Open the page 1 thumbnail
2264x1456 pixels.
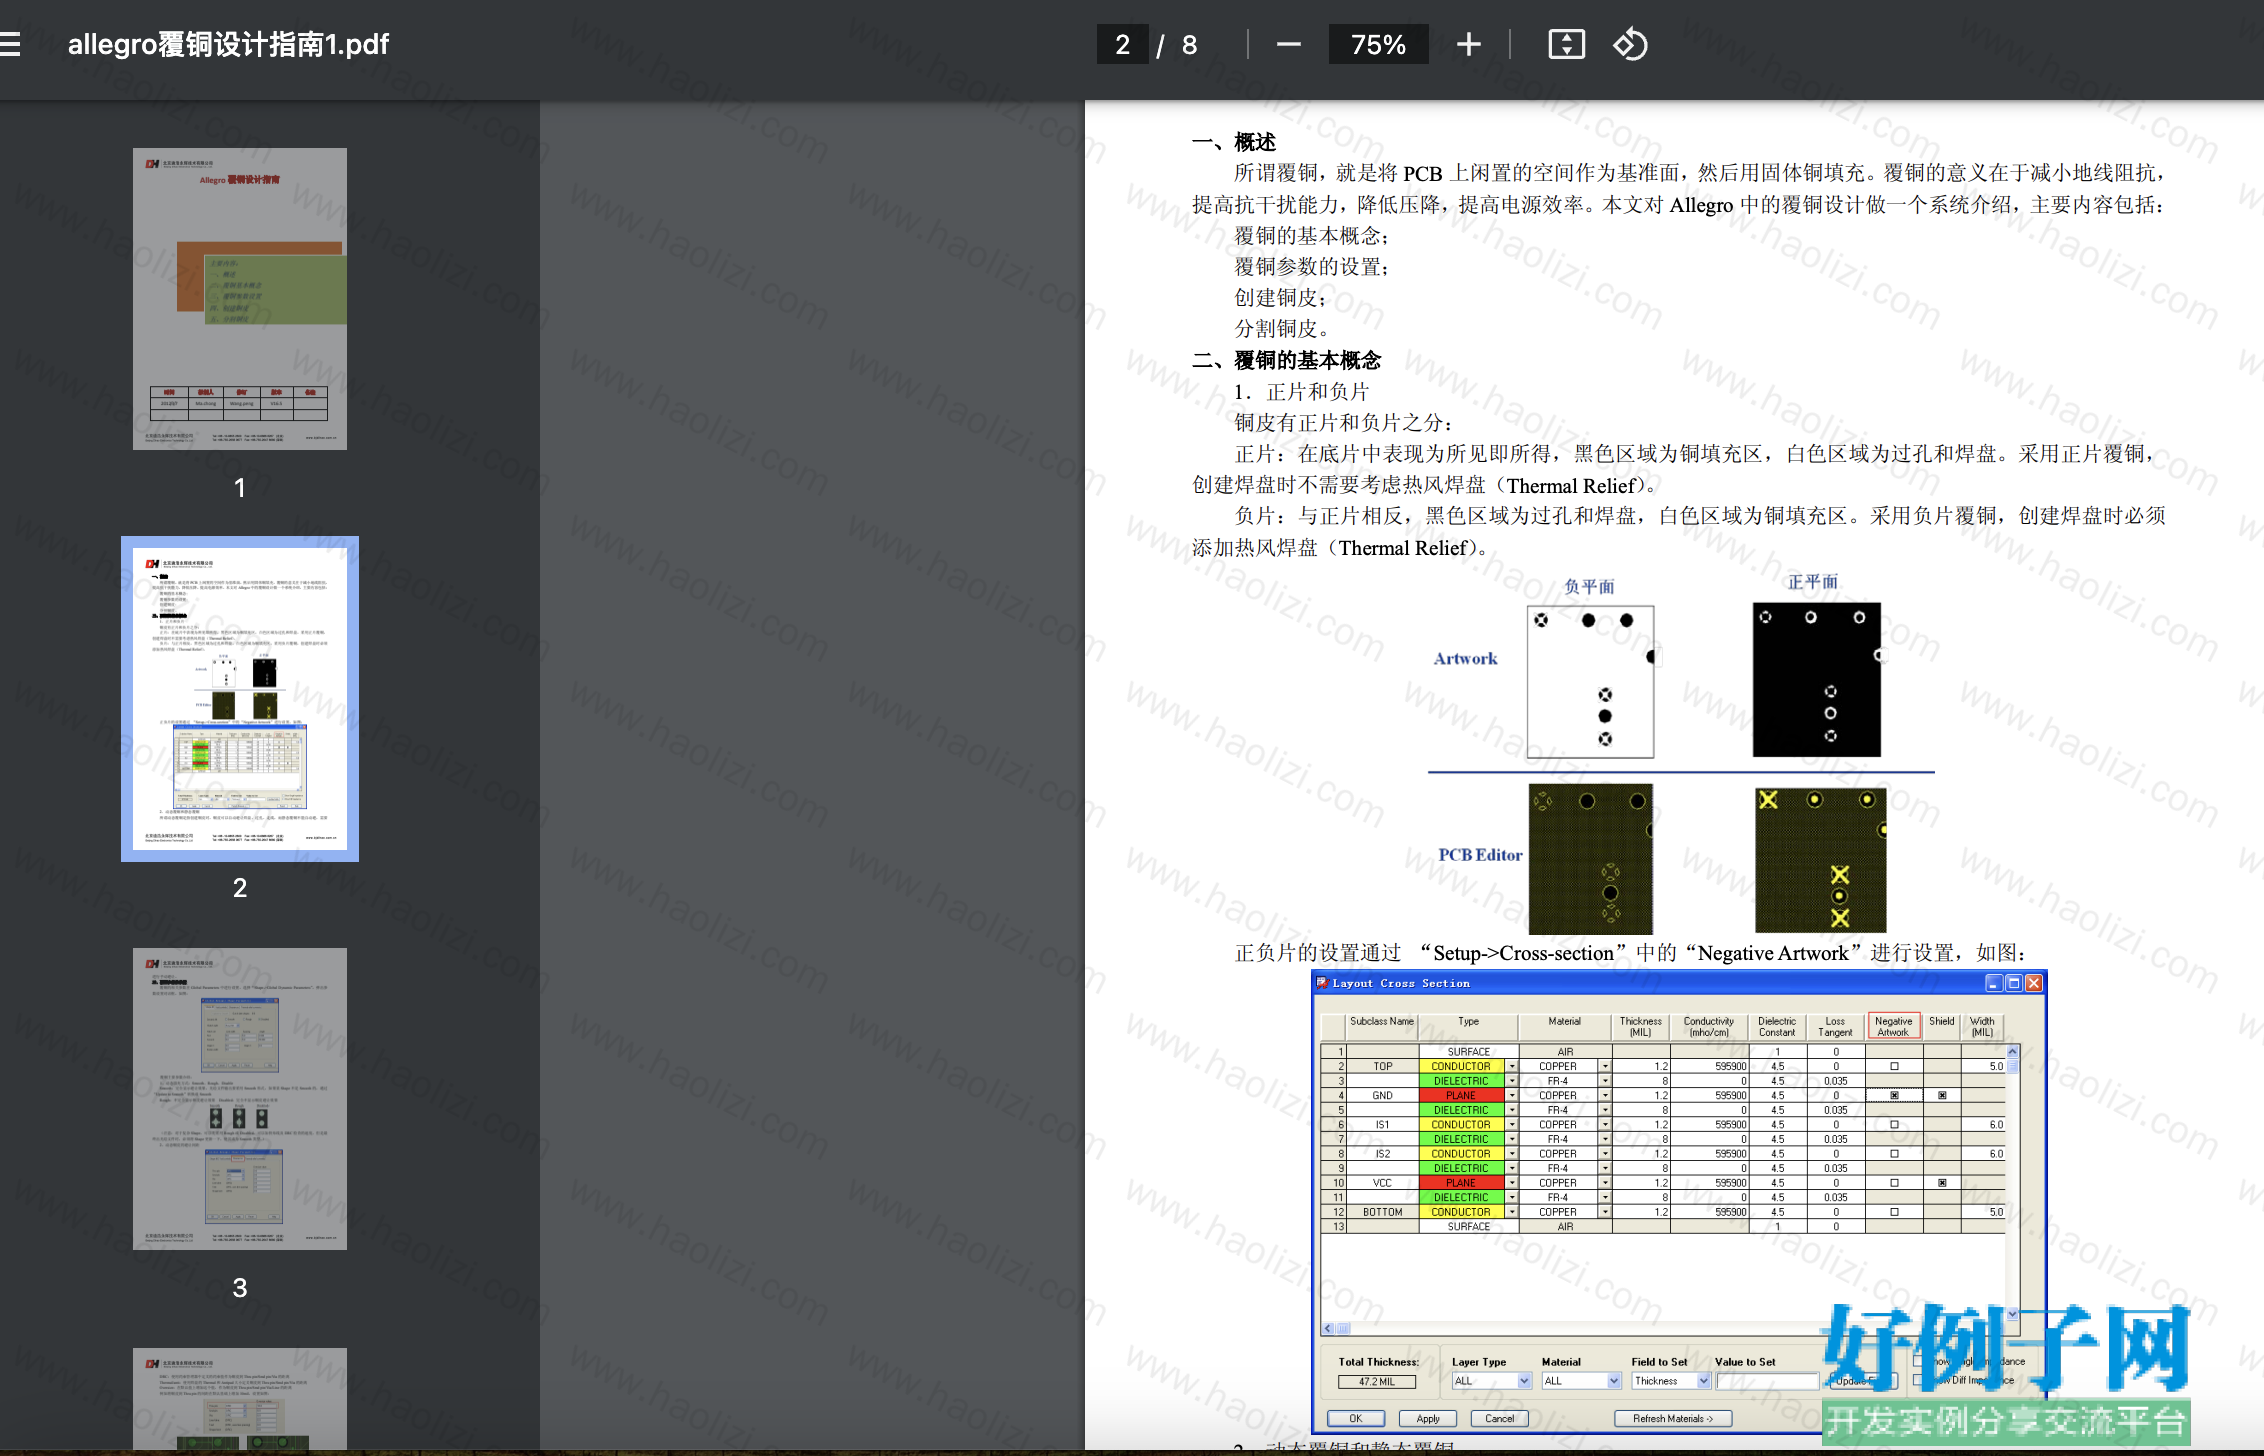coord(240,299)
